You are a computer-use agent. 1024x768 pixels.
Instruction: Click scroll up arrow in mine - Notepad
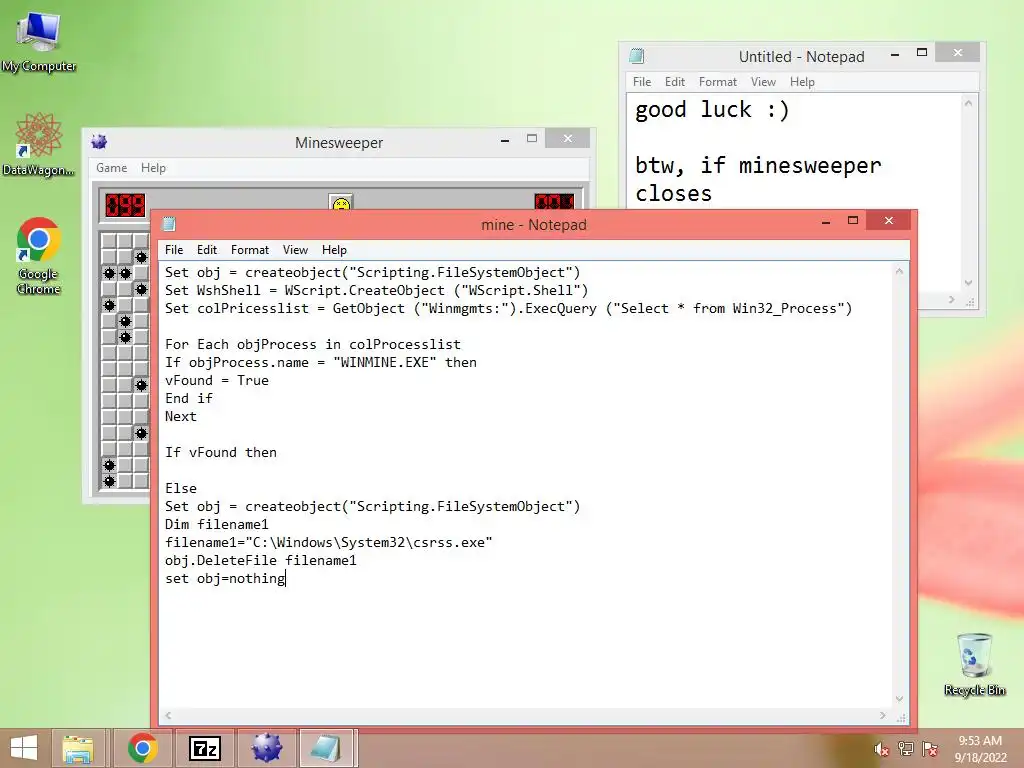click(899, 271)
